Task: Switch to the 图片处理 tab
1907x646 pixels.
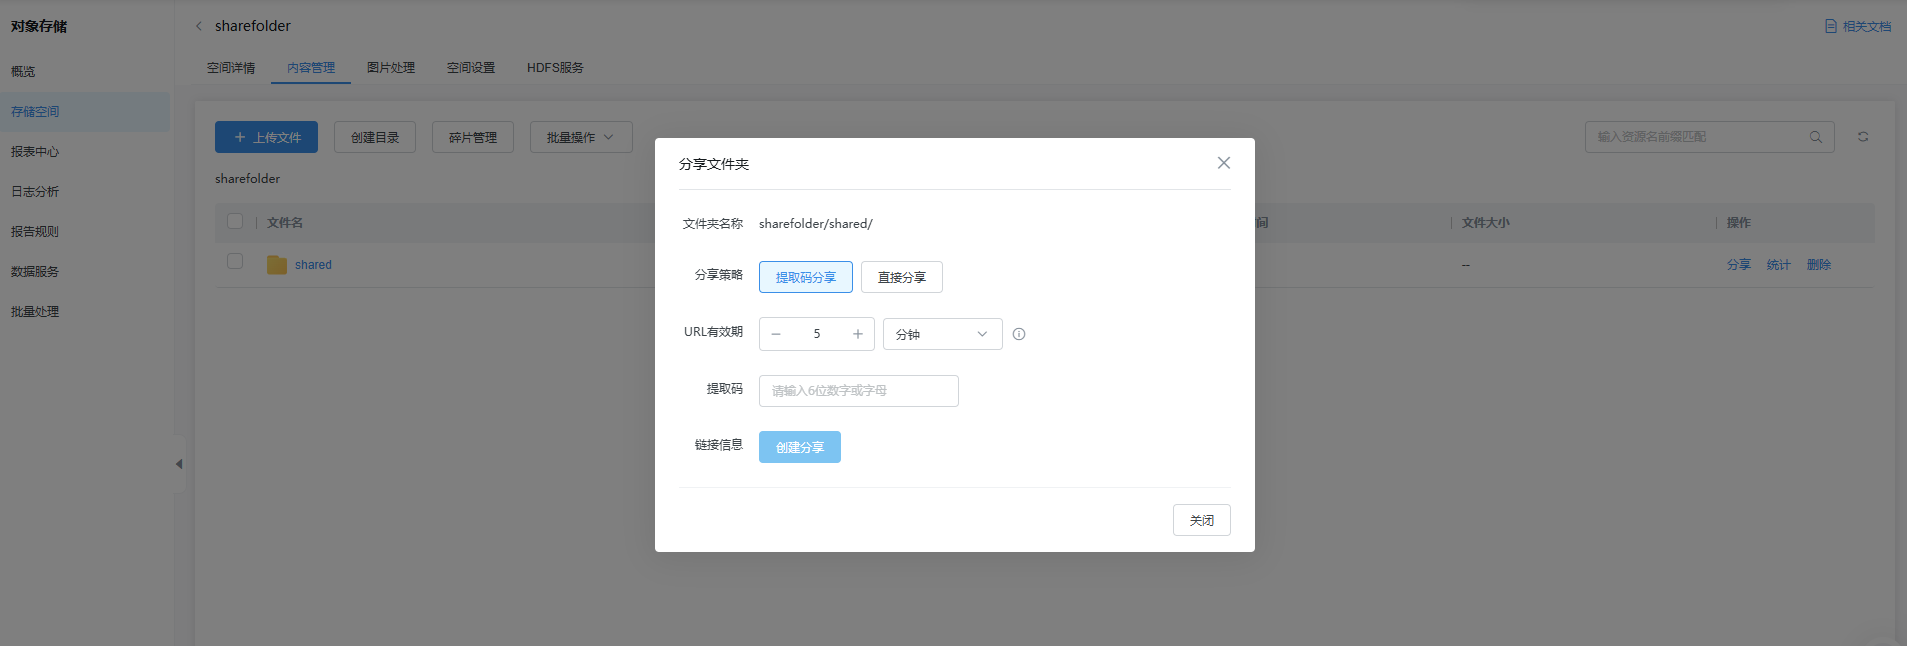Action: pos(391,68)
